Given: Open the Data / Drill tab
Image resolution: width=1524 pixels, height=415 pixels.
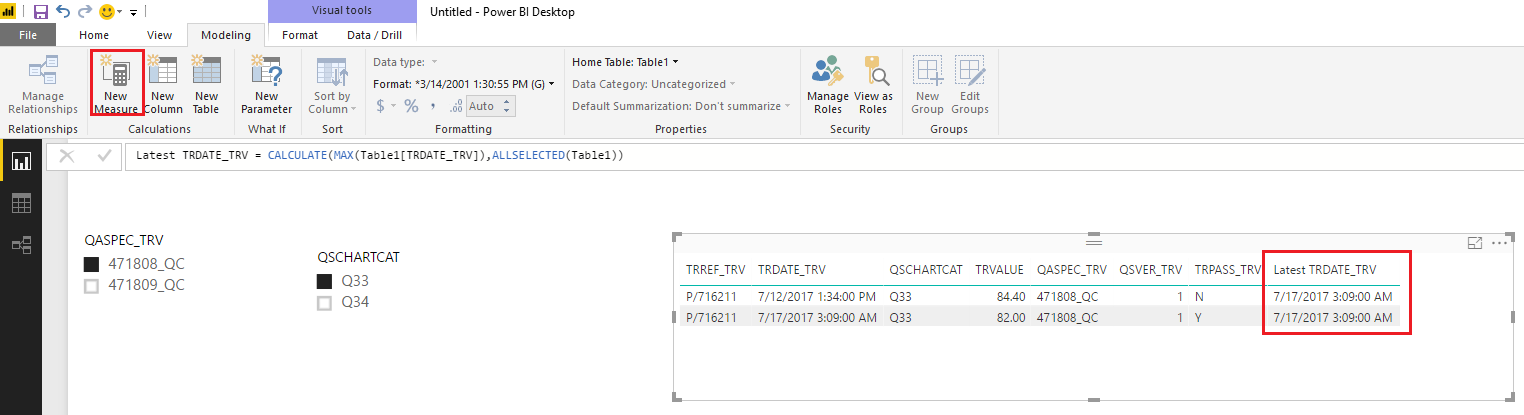Looking at the screenshot, I should (x=372, y=35).
